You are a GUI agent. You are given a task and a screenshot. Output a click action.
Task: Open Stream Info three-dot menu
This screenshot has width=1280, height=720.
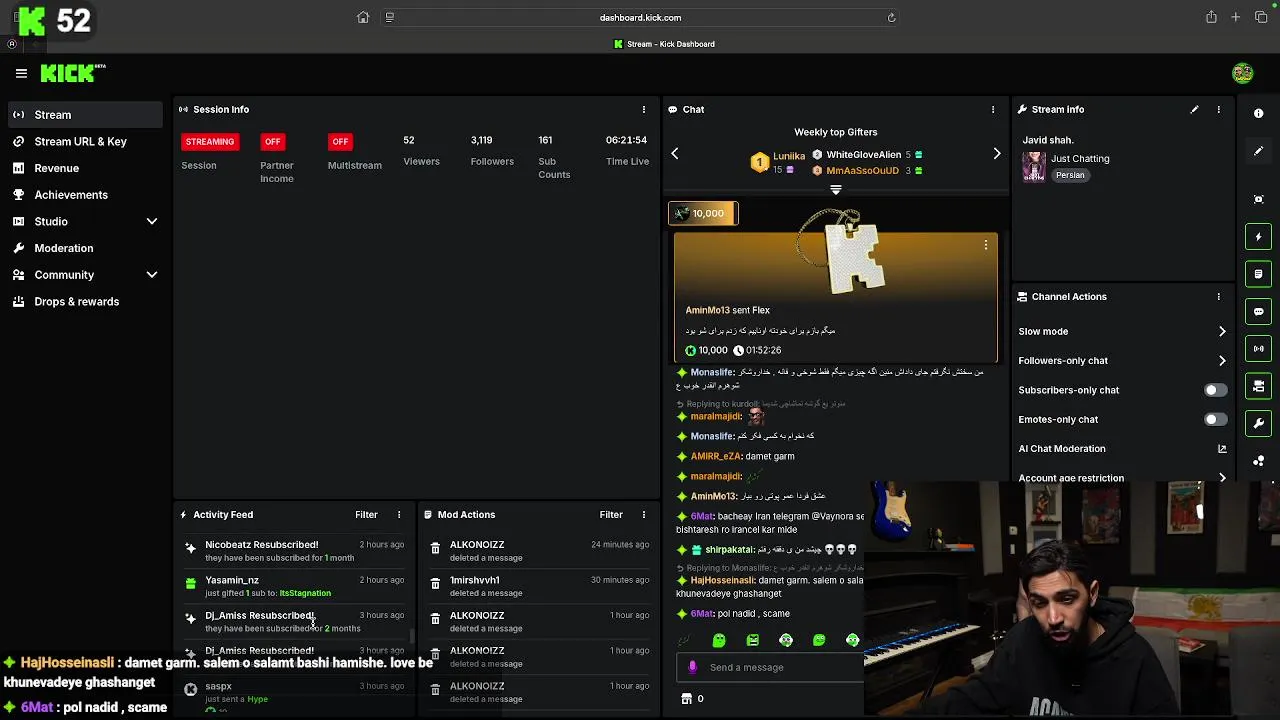click(x=1218, y=109)
